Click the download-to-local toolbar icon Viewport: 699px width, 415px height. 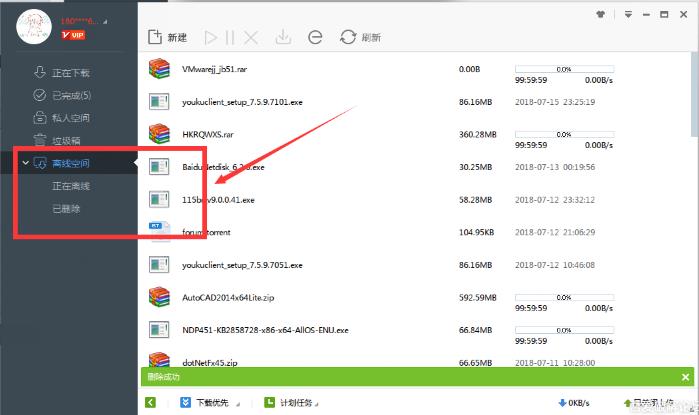(283, 37)
